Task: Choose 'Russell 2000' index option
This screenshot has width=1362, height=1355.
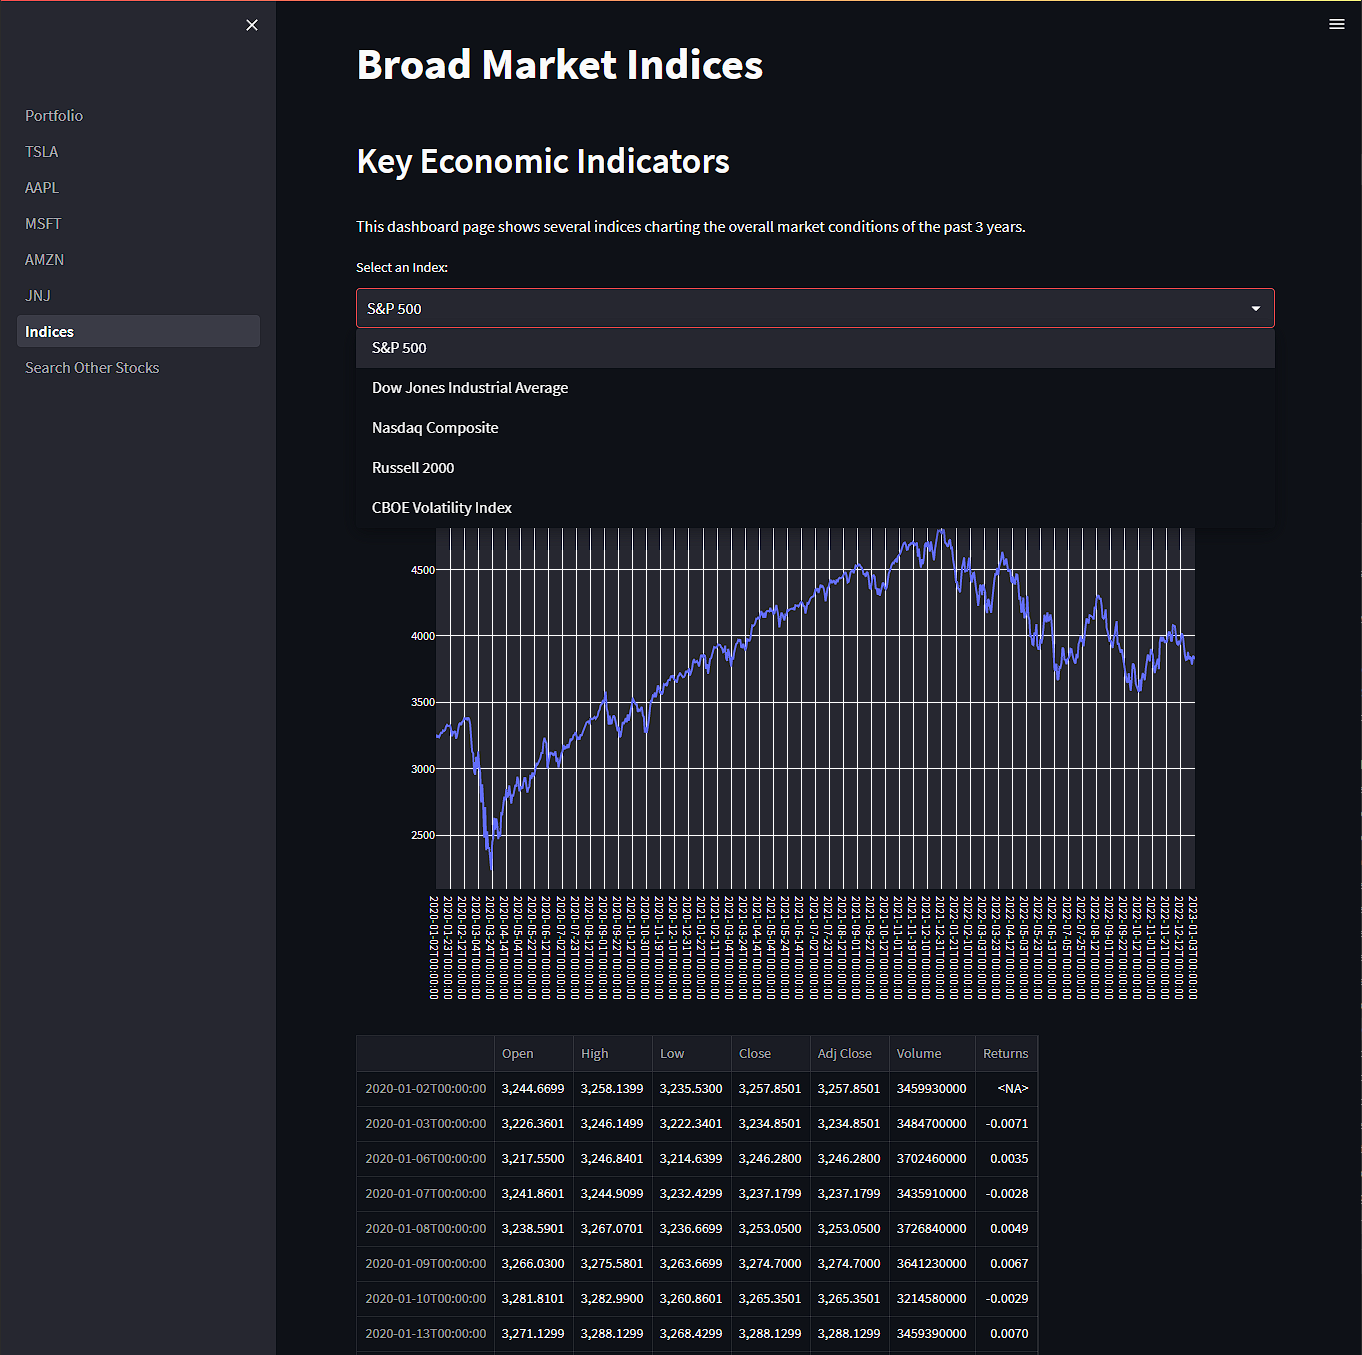Action: pyautogui.click(x=413, y=467)
